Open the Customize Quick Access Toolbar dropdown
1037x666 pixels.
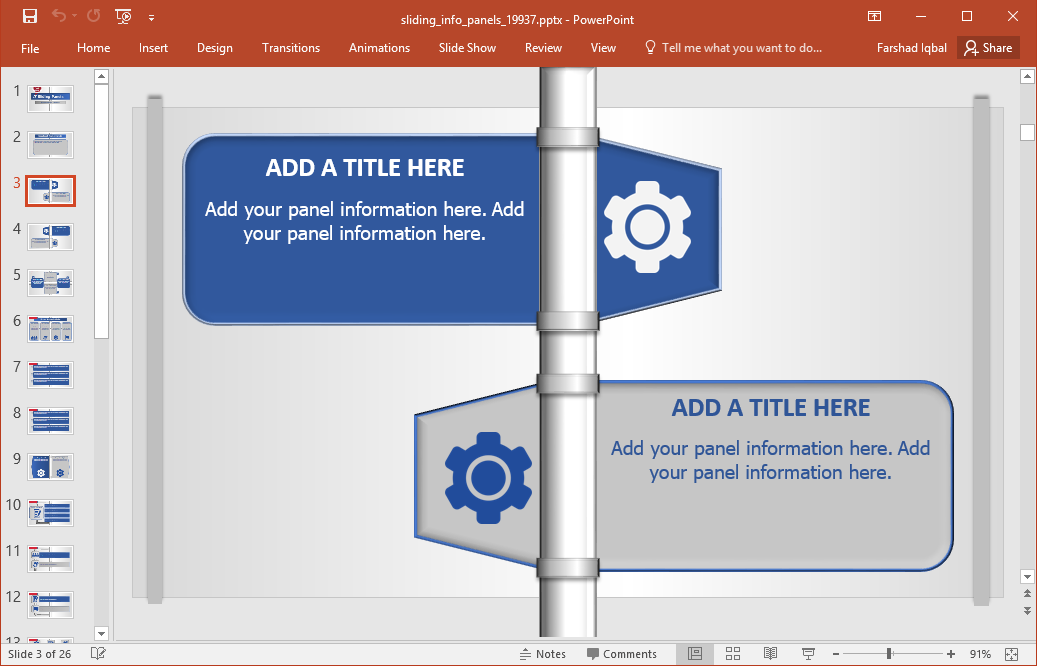tap(151, 17)
